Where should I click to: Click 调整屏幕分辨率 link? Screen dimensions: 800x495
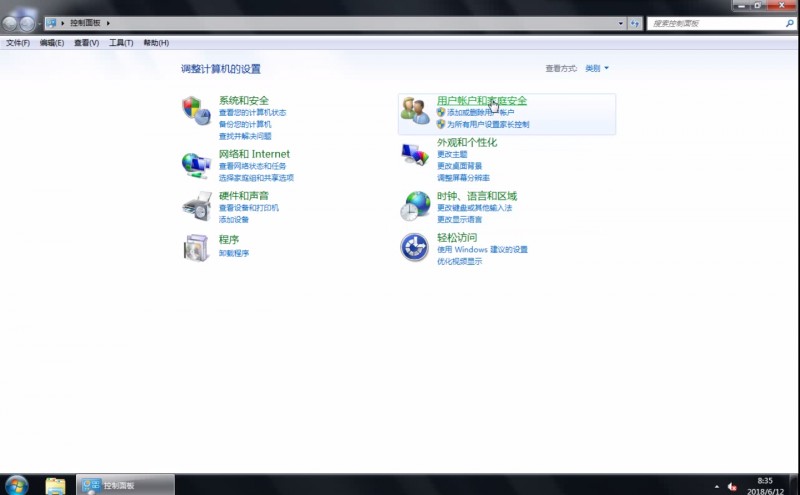click(x=463, y=178)
